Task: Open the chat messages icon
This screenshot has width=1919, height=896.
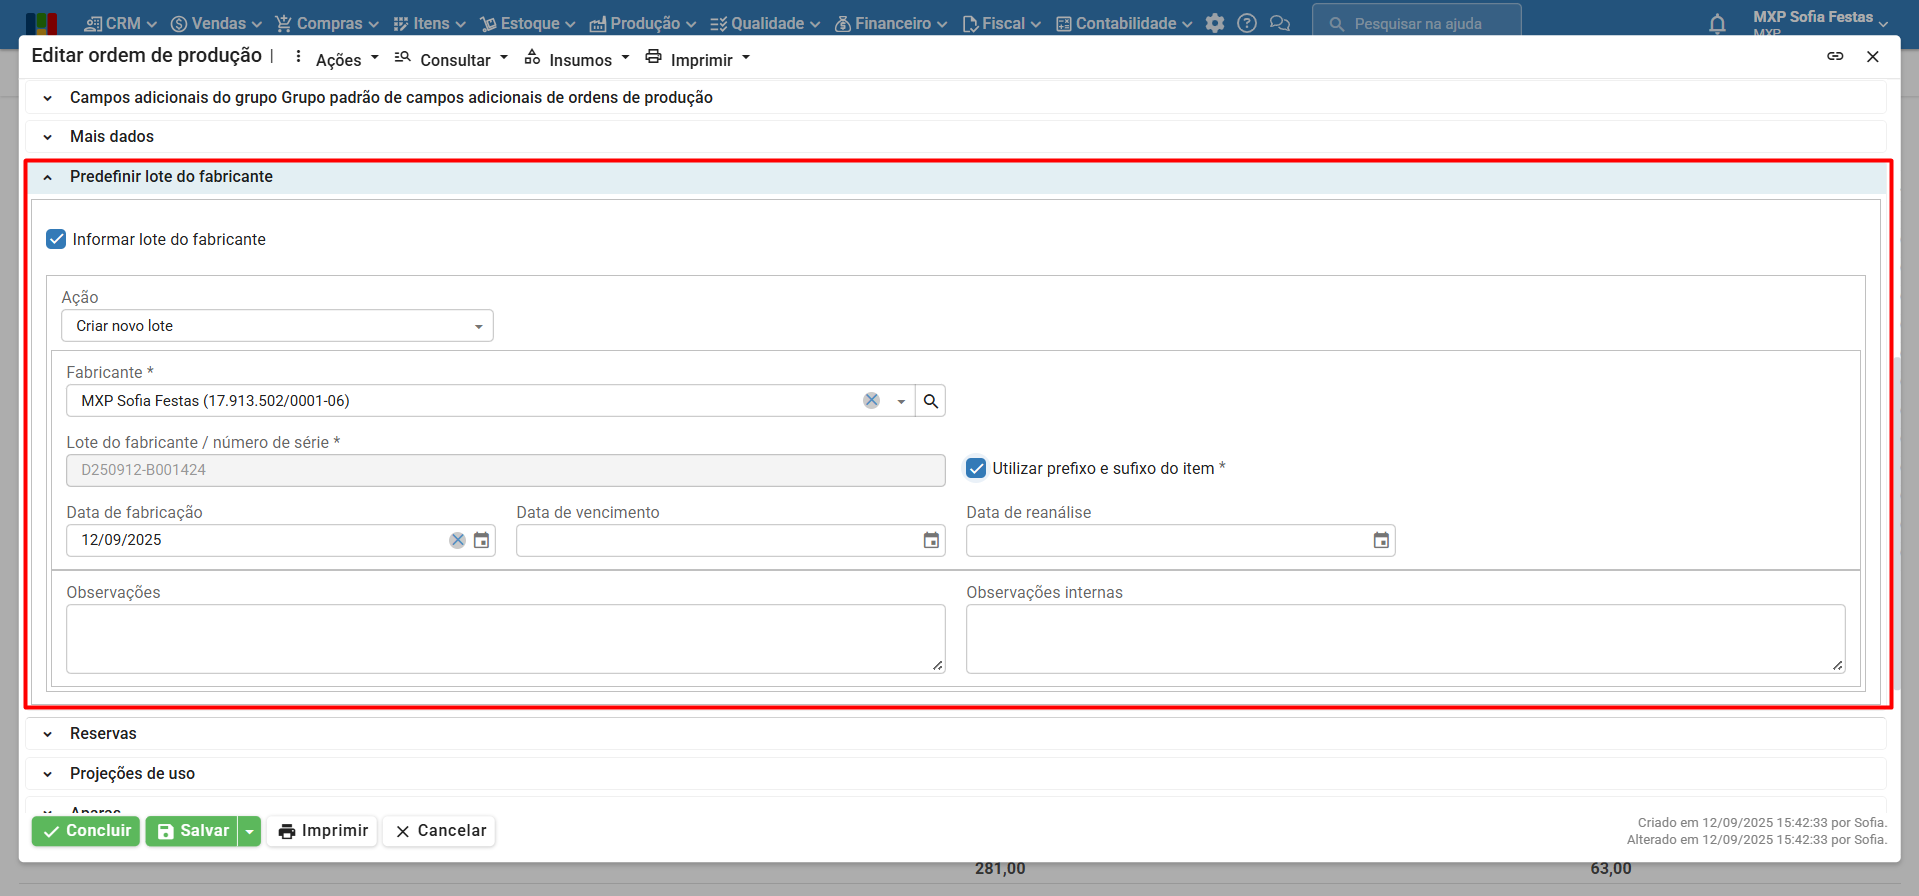Action: pos(1280,23)
